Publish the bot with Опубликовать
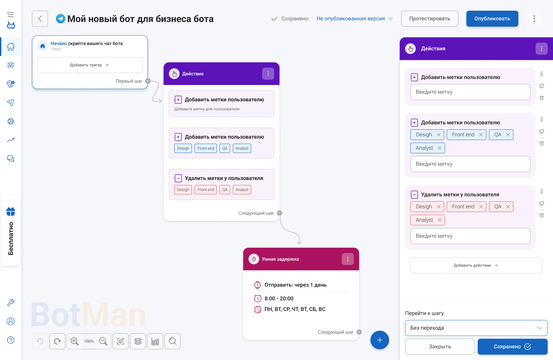This screenshot has width=553, height=360. pos(492,19)
